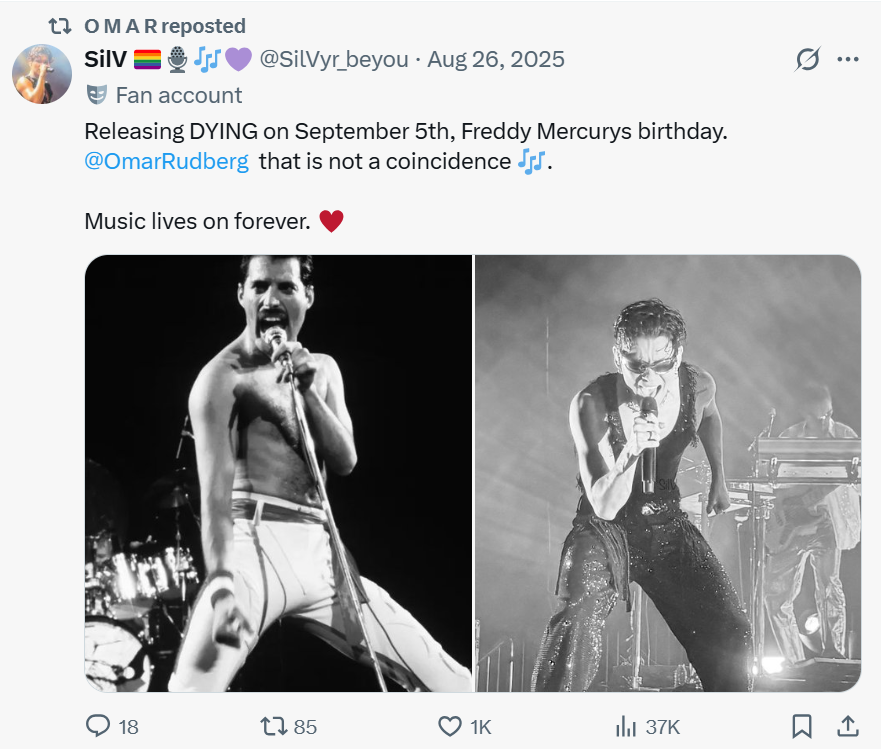The width and height of the screenshot is (881, 749).
Task: Reply to the post with 18 comments
Action: (x=100, y=726)
